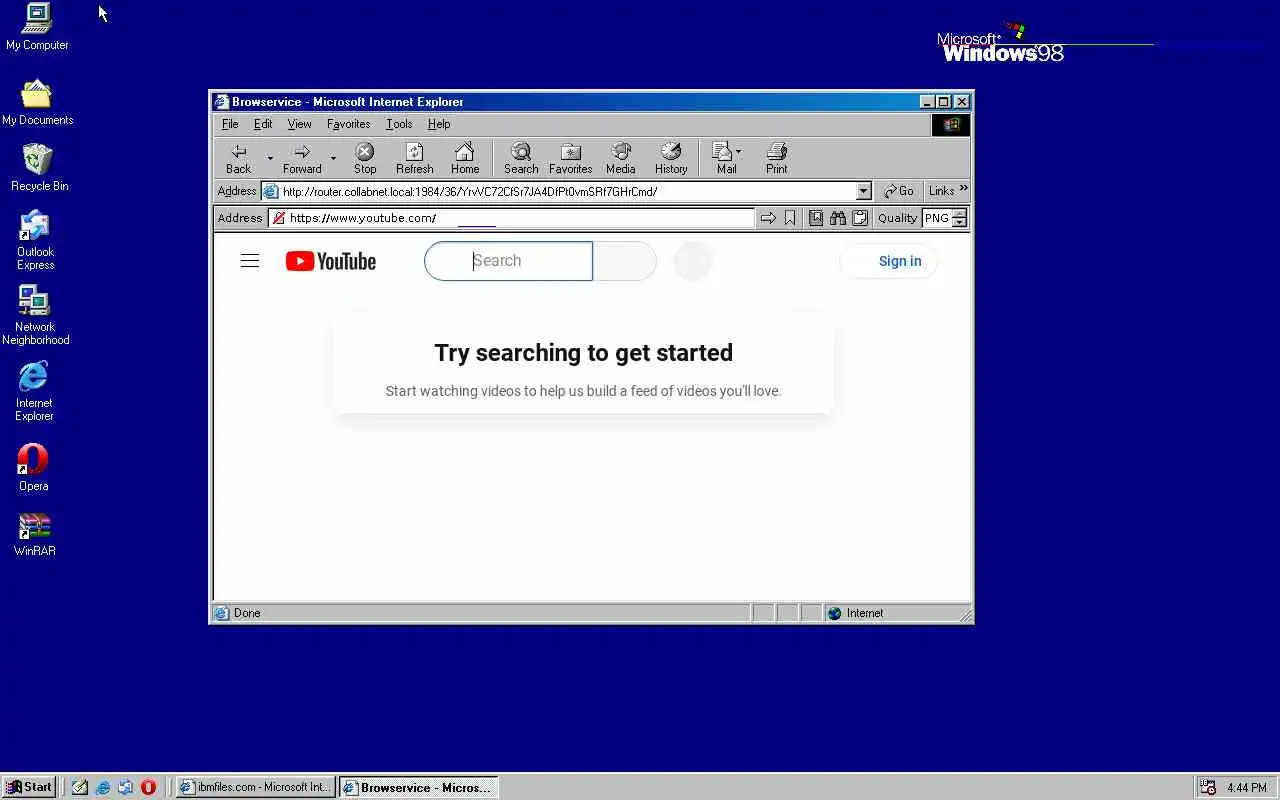The width and height of the screenshot is (1280, 800).
Task: Expand the Links bar chevron
Action: (963, 189)
